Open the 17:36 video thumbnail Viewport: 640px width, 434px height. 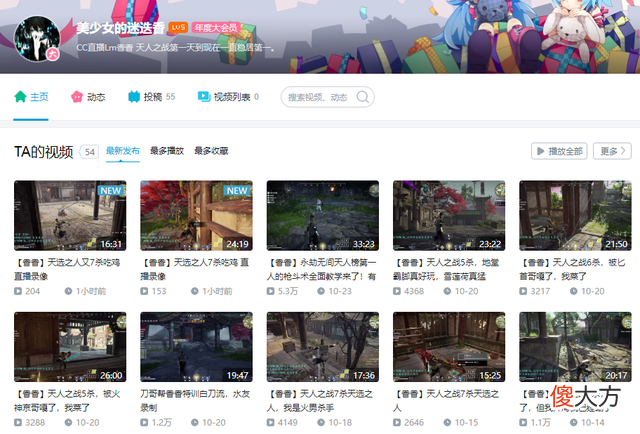pyautogui.click(x=323, y=347)
